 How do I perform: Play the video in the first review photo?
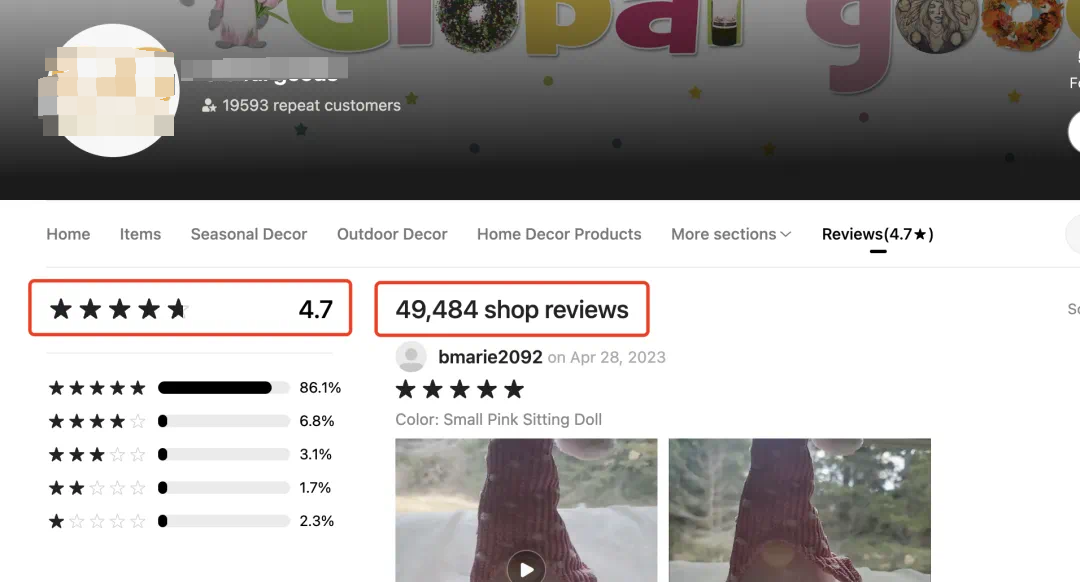[526, 567]
